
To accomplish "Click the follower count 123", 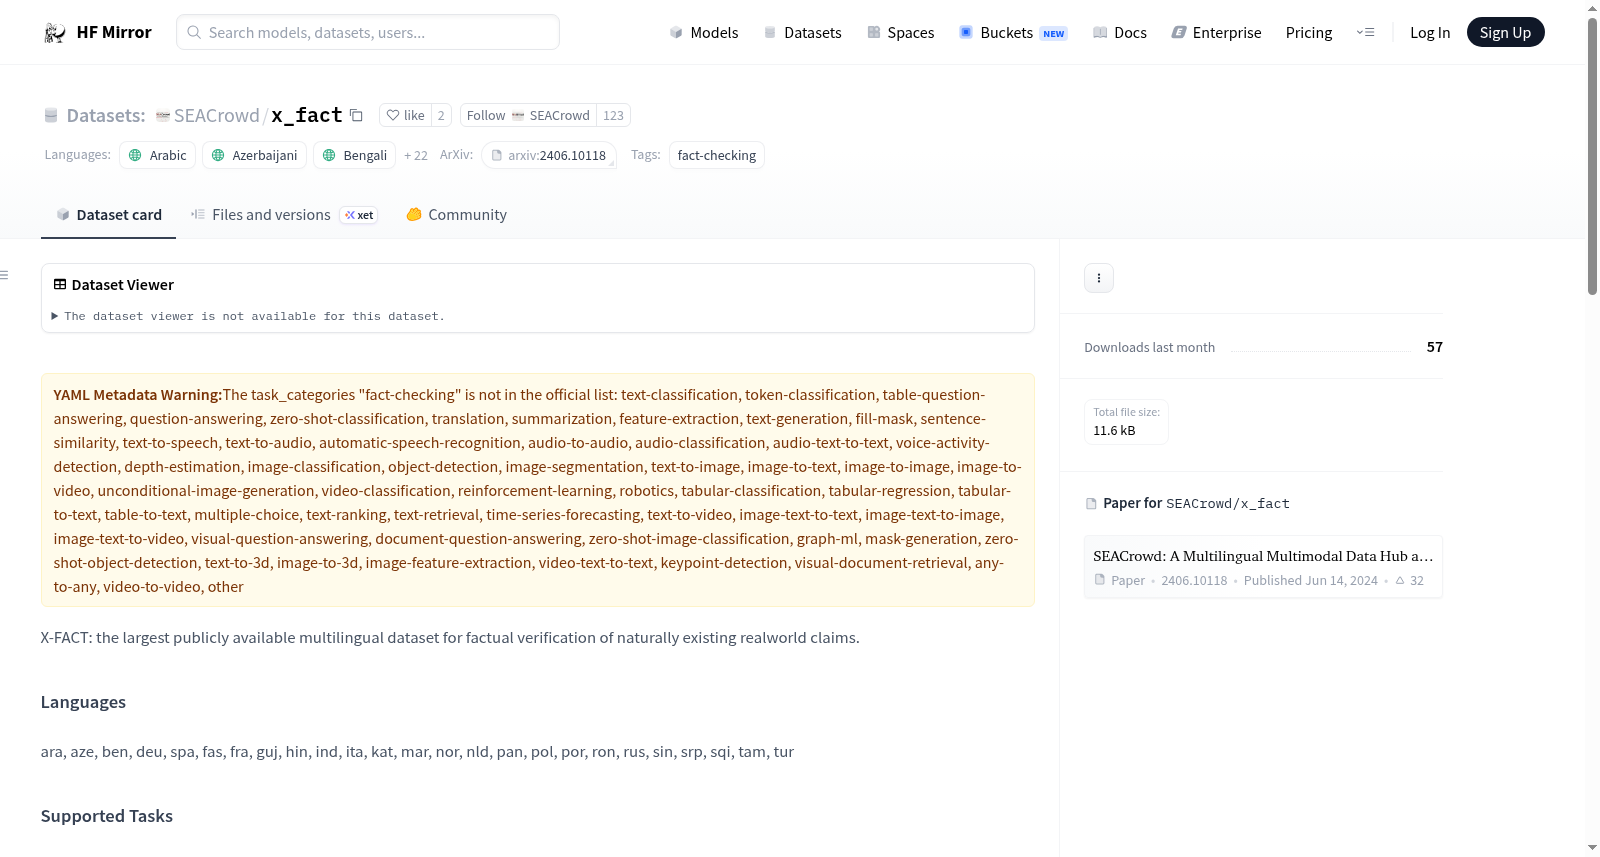I will click(x=613, y=116).
